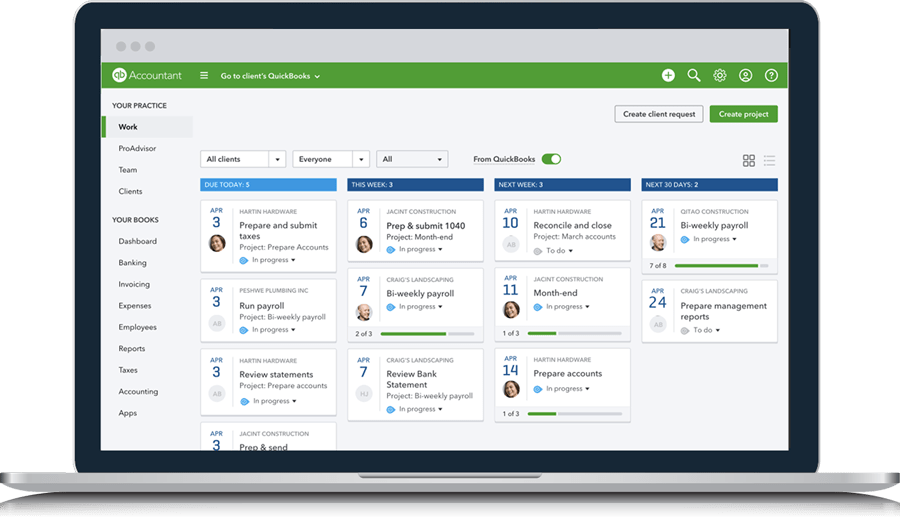Click avatar on Prepare accounts card
The height and width of the screenshot is (517, 900).
click(x=511, y=389)
